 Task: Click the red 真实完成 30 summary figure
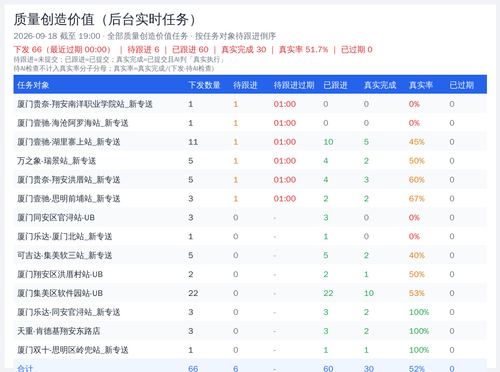[244, 50]
